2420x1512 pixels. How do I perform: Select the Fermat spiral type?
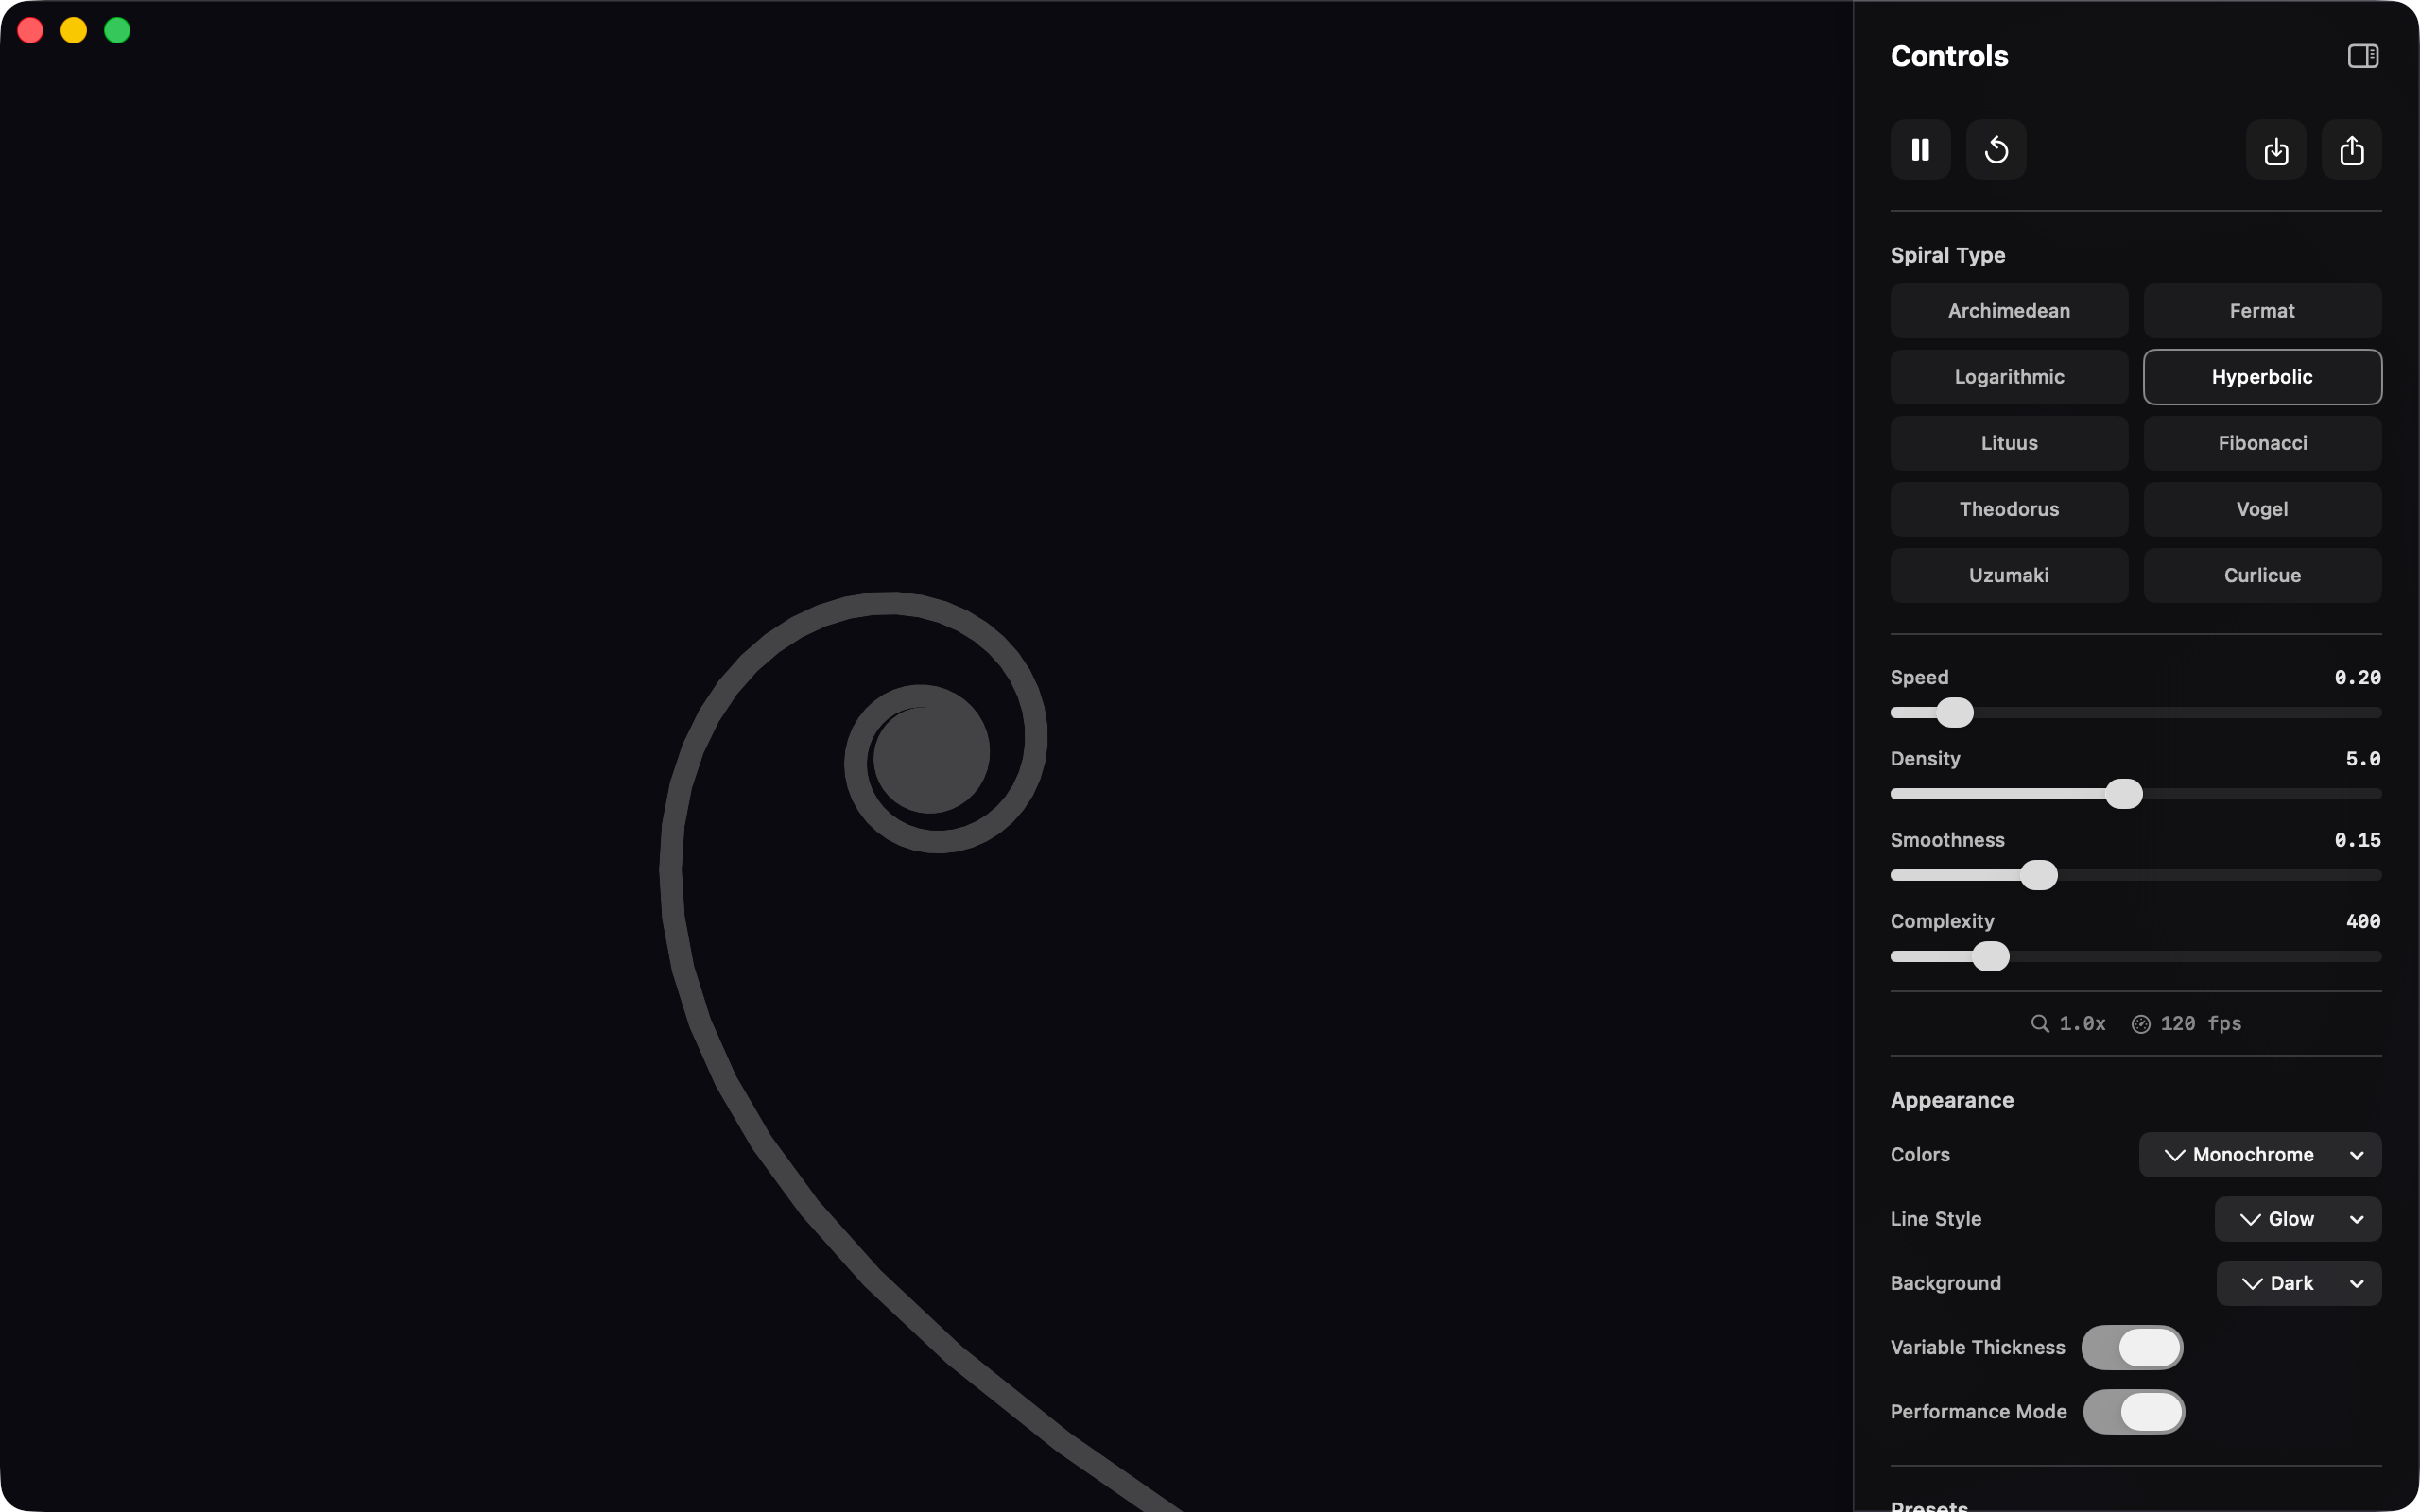(x=2262, y=311)
